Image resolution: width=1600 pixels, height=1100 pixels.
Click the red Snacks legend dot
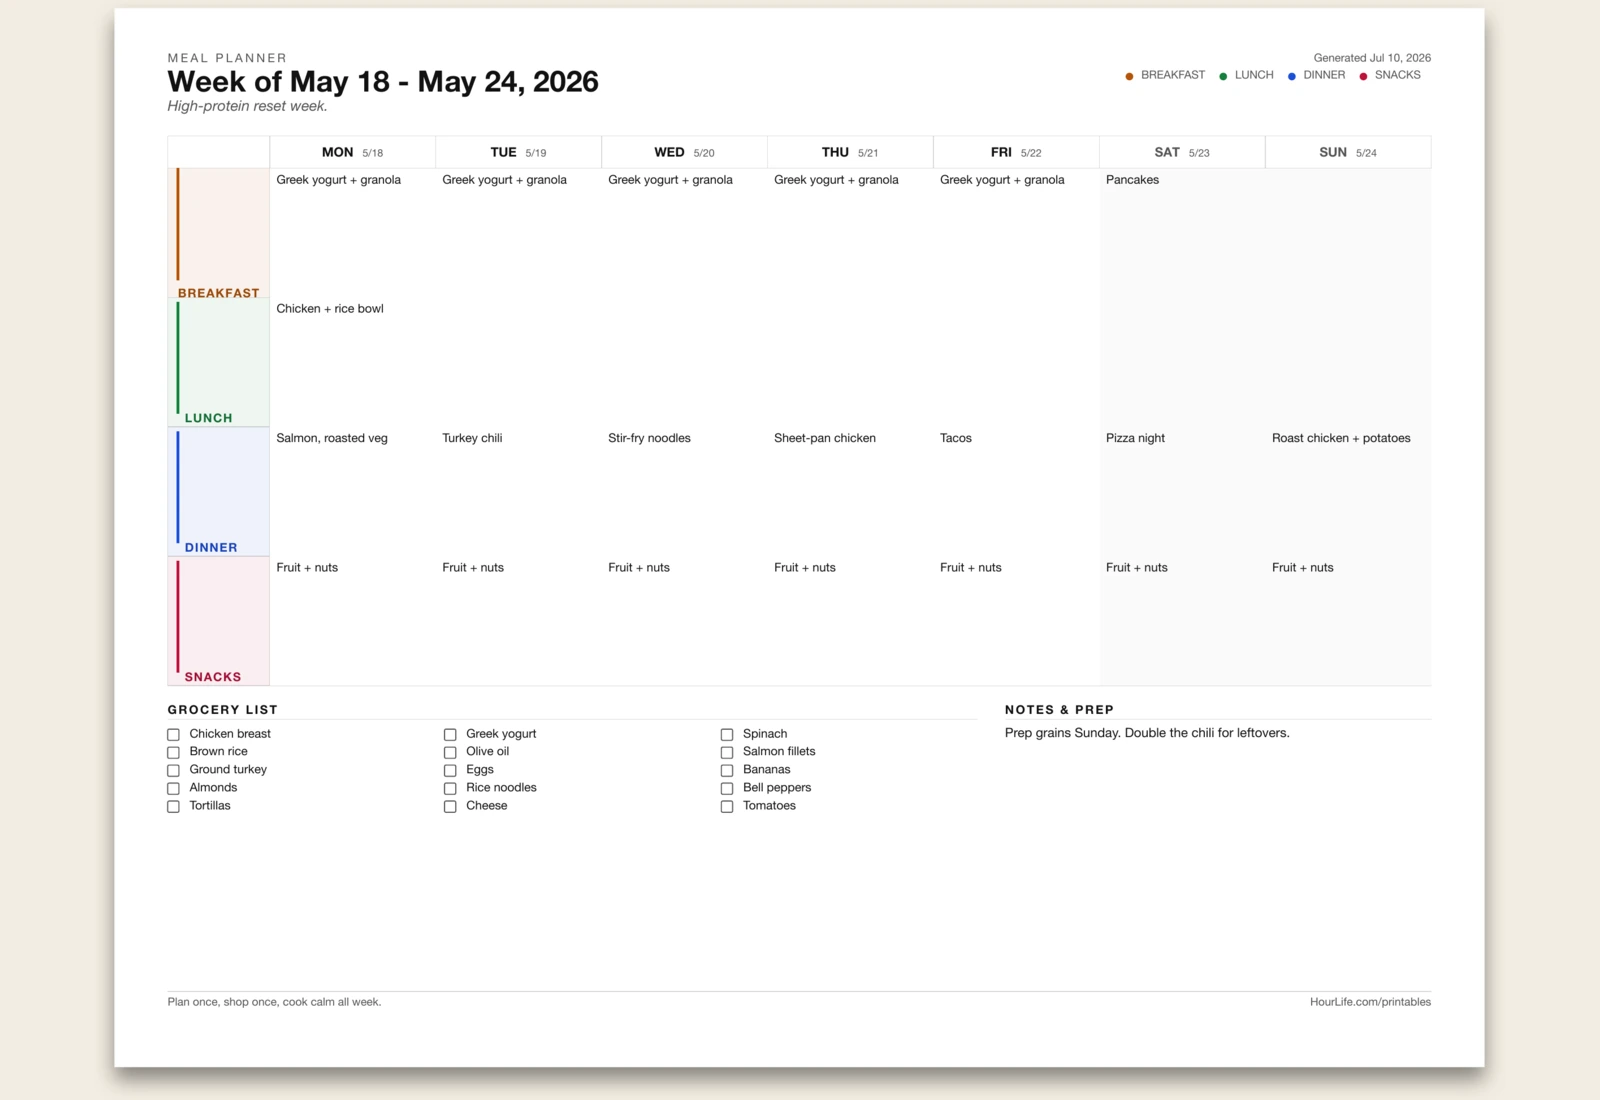click(1363, 76)
